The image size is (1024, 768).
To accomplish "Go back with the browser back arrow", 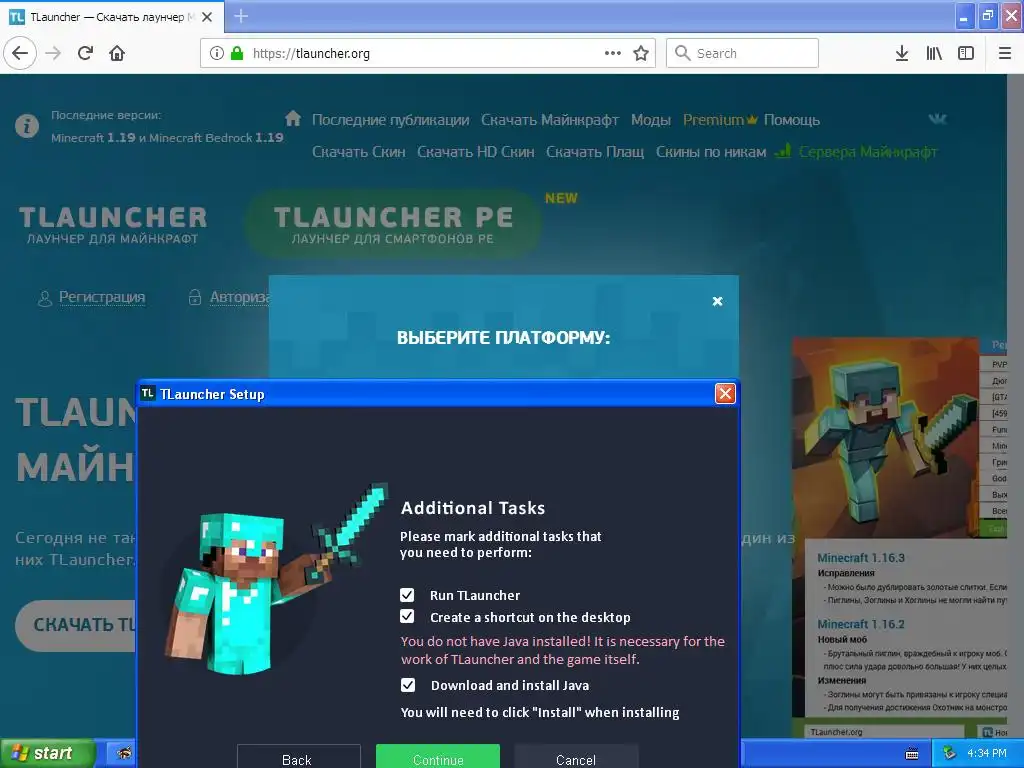I will click(20, 54).
